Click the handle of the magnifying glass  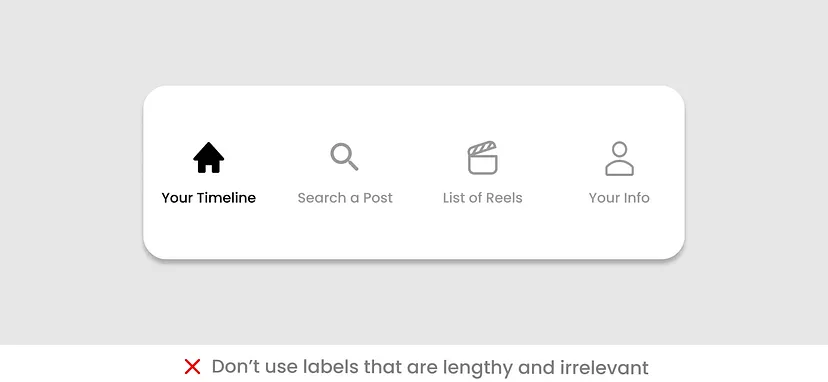353,165
